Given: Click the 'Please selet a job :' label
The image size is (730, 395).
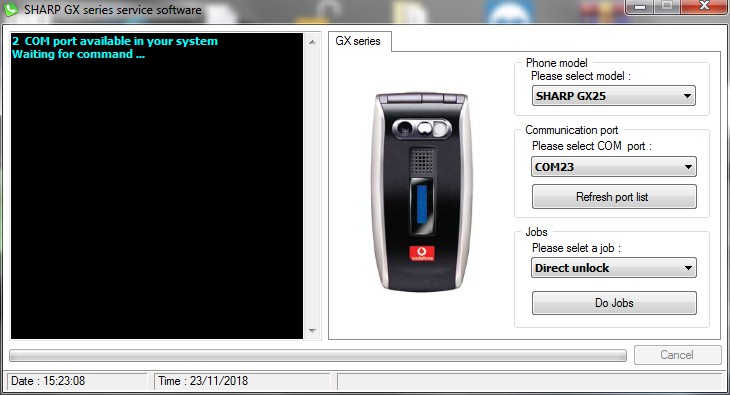Looking at the screenshot, I should pyautogui.click(x=576, y=248).
